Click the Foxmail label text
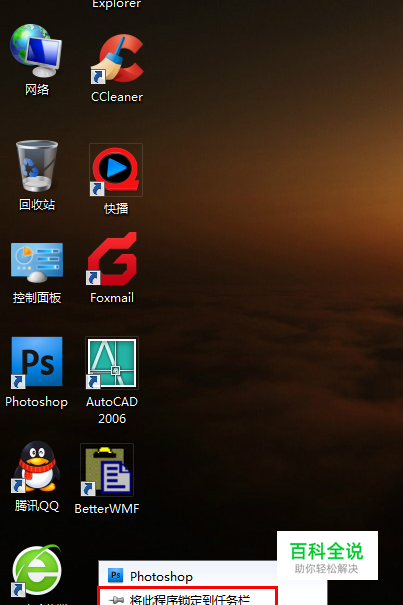403x605 pixels. 112,297
